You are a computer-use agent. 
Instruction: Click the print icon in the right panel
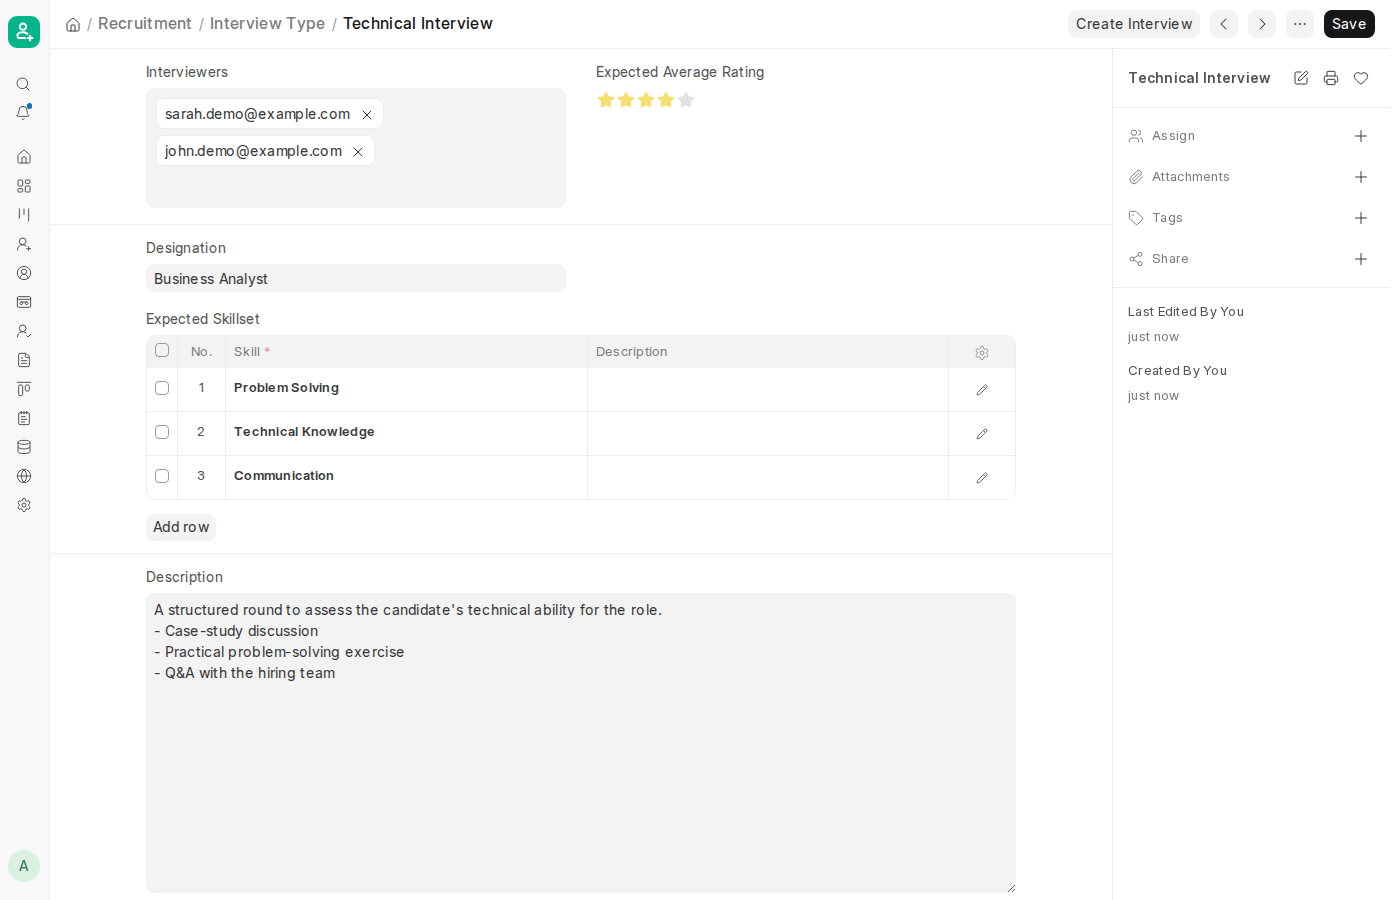1331,78
